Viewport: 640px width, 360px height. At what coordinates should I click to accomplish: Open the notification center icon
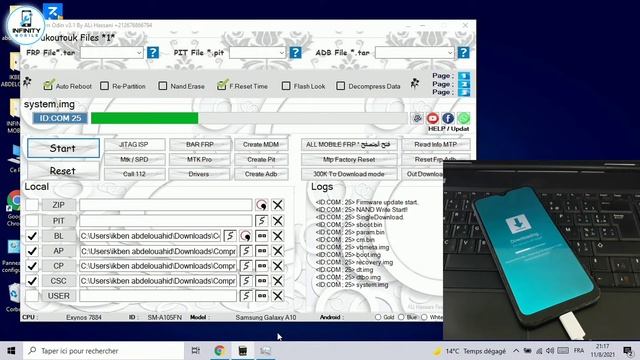[x=628, y=351]
